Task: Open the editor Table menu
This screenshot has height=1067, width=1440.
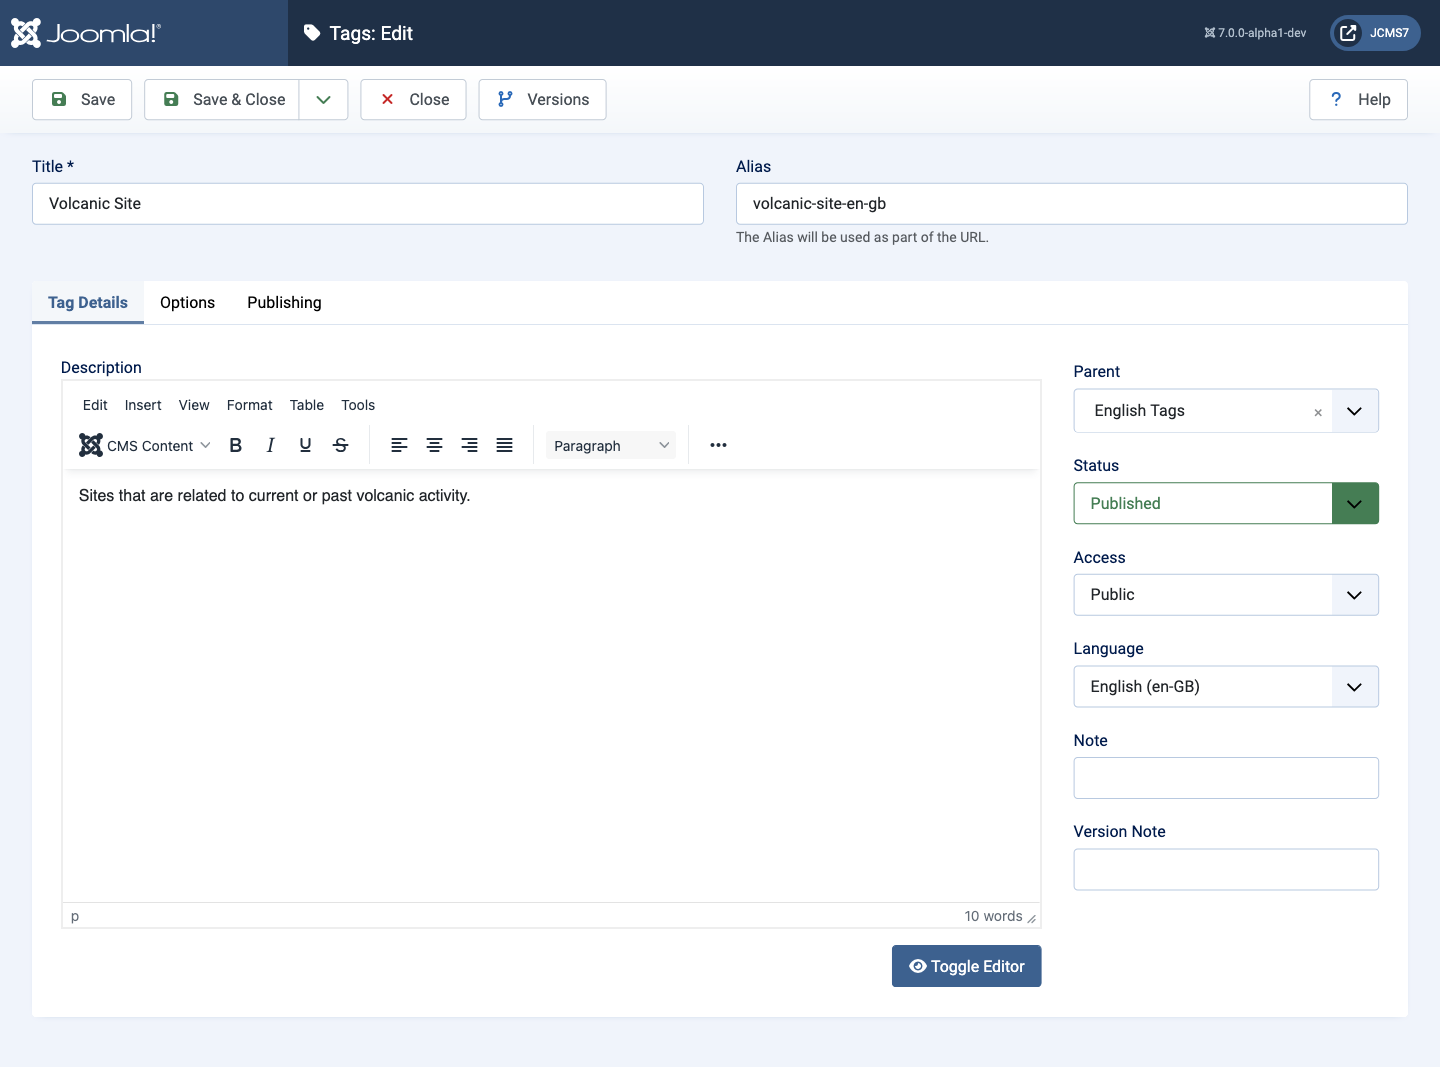Action: coord(307,405)
